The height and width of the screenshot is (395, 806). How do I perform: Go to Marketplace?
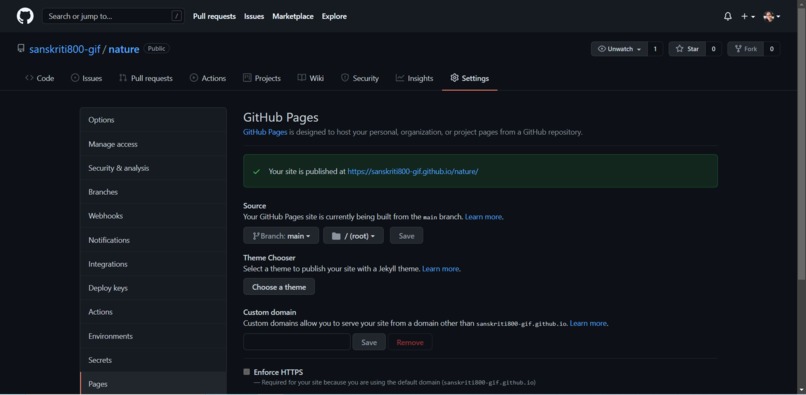click(x=292, y=16)
